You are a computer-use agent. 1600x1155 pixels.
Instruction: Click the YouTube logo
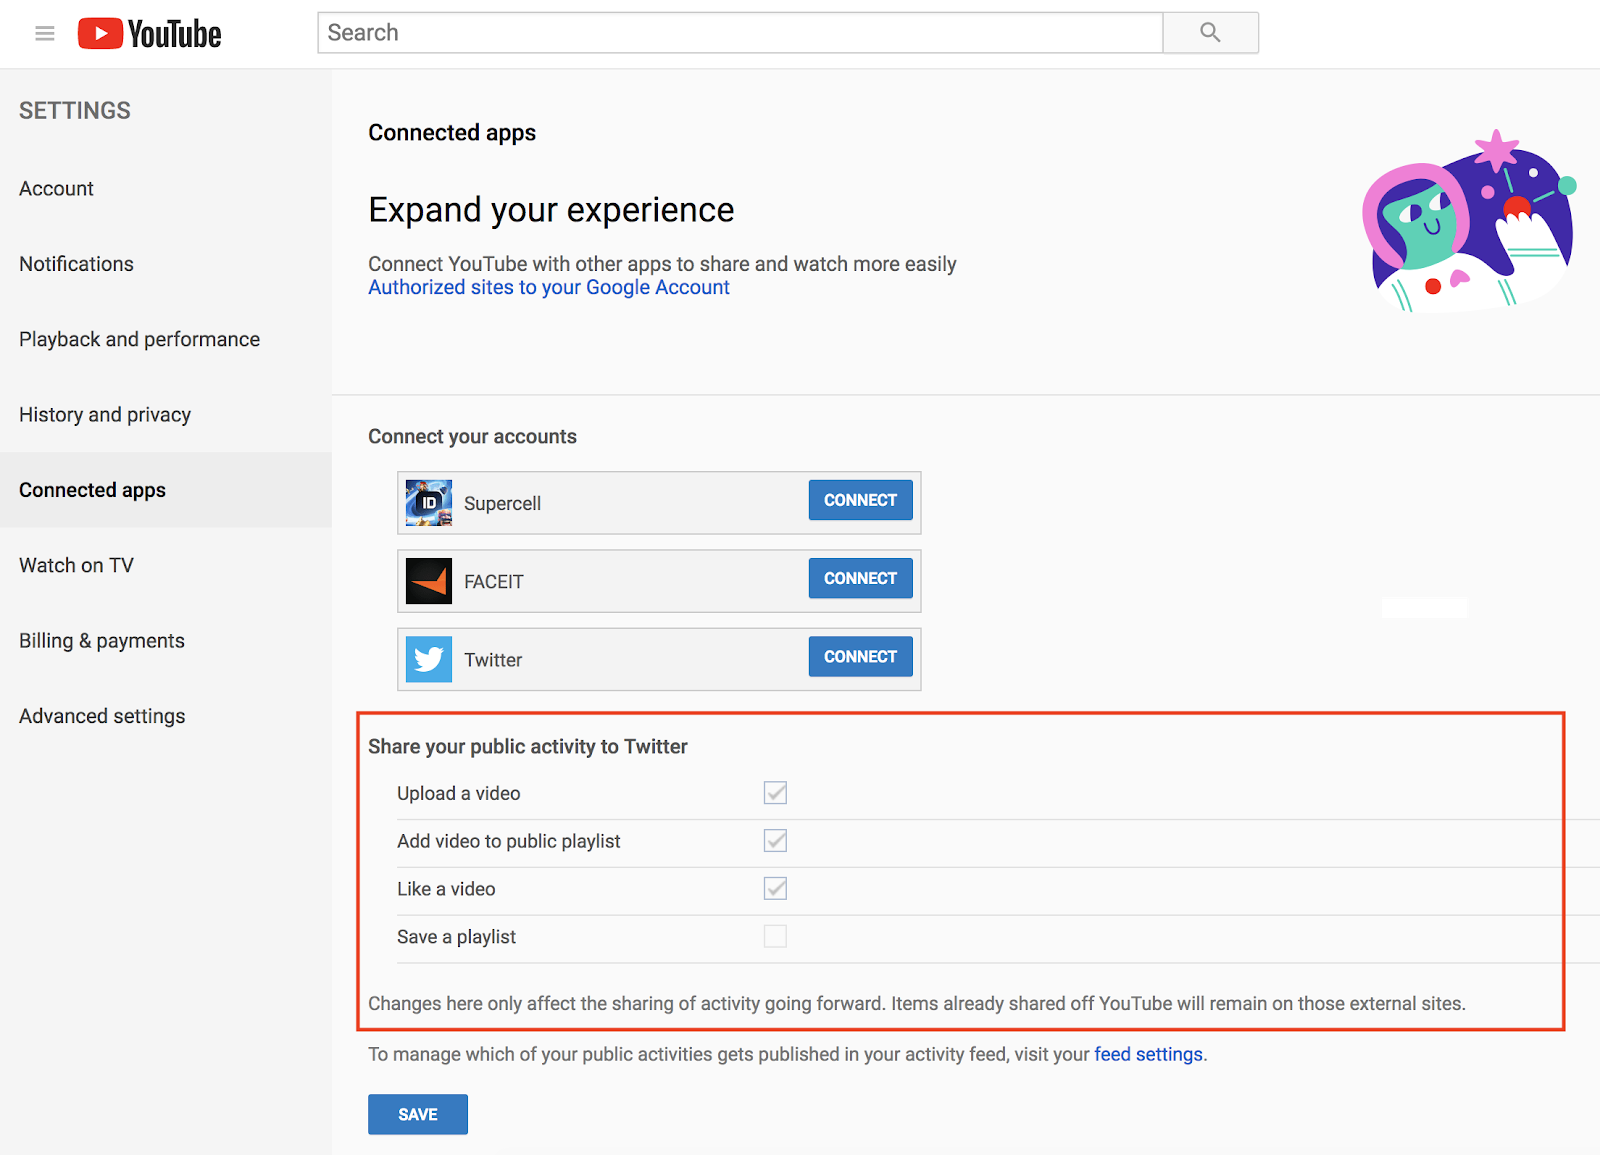click(x=148, y=33)
